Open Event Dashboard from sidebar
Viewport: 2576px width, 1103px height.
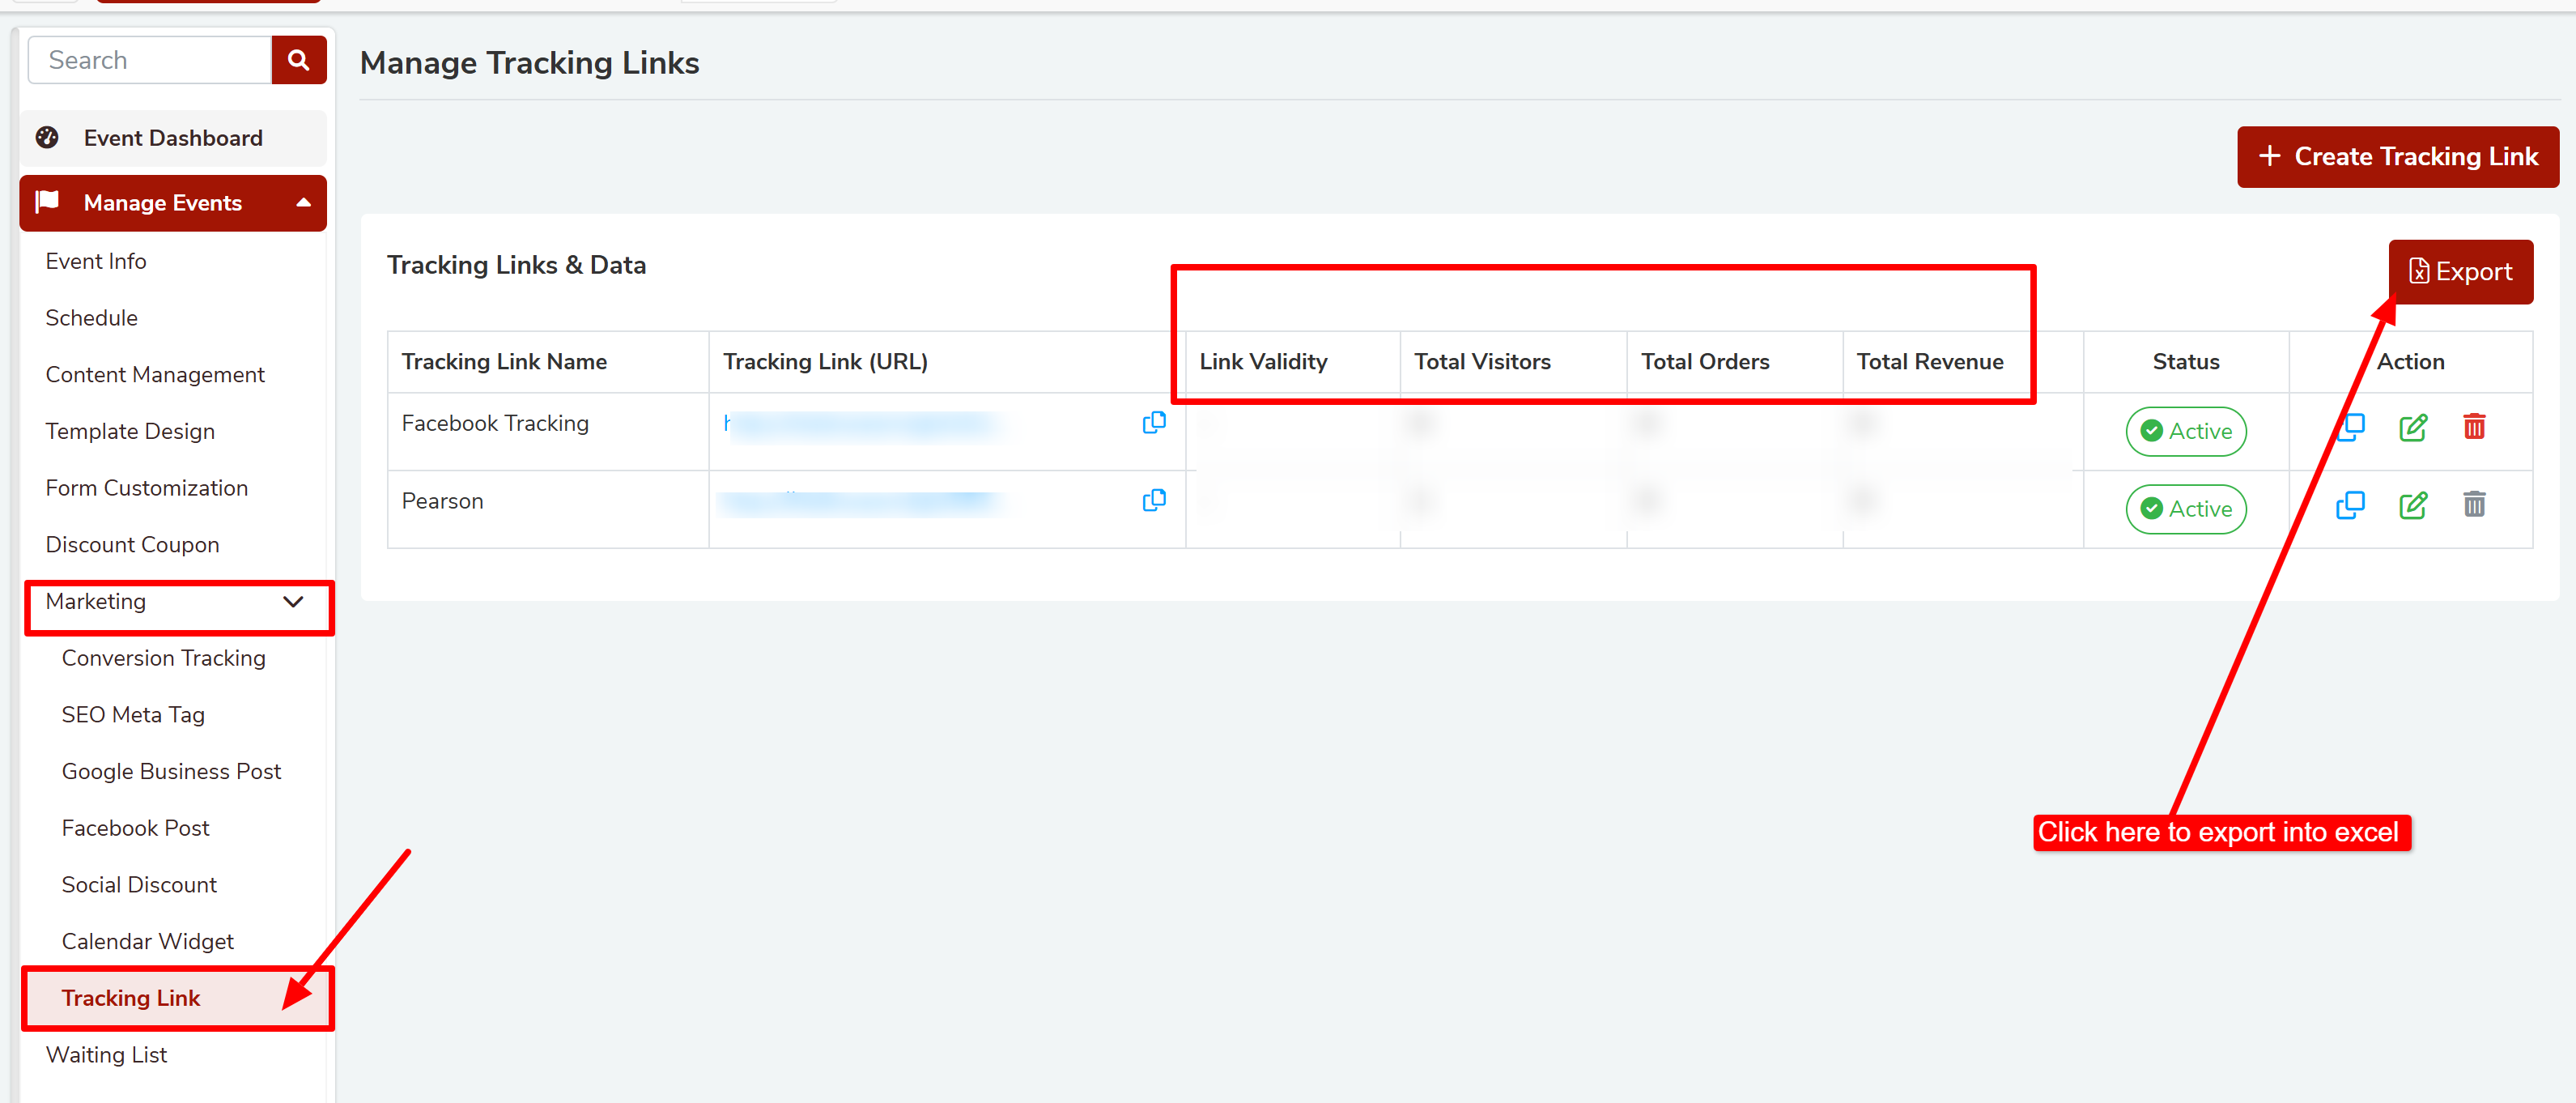click(x=172, y=138)
